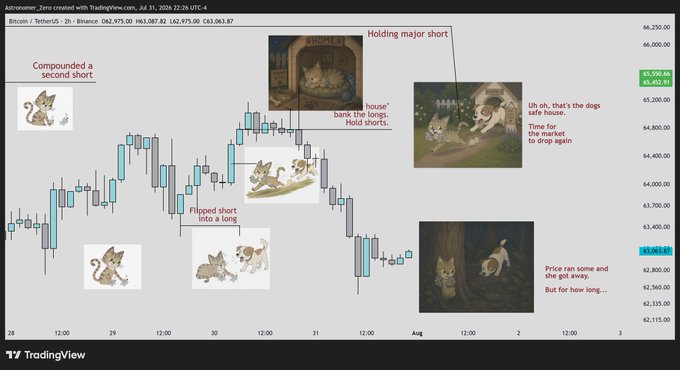The width and height of the screenshot is (680, 370).
Task: Click the 62,115.00 price axis label
Action: click(656, 320)
